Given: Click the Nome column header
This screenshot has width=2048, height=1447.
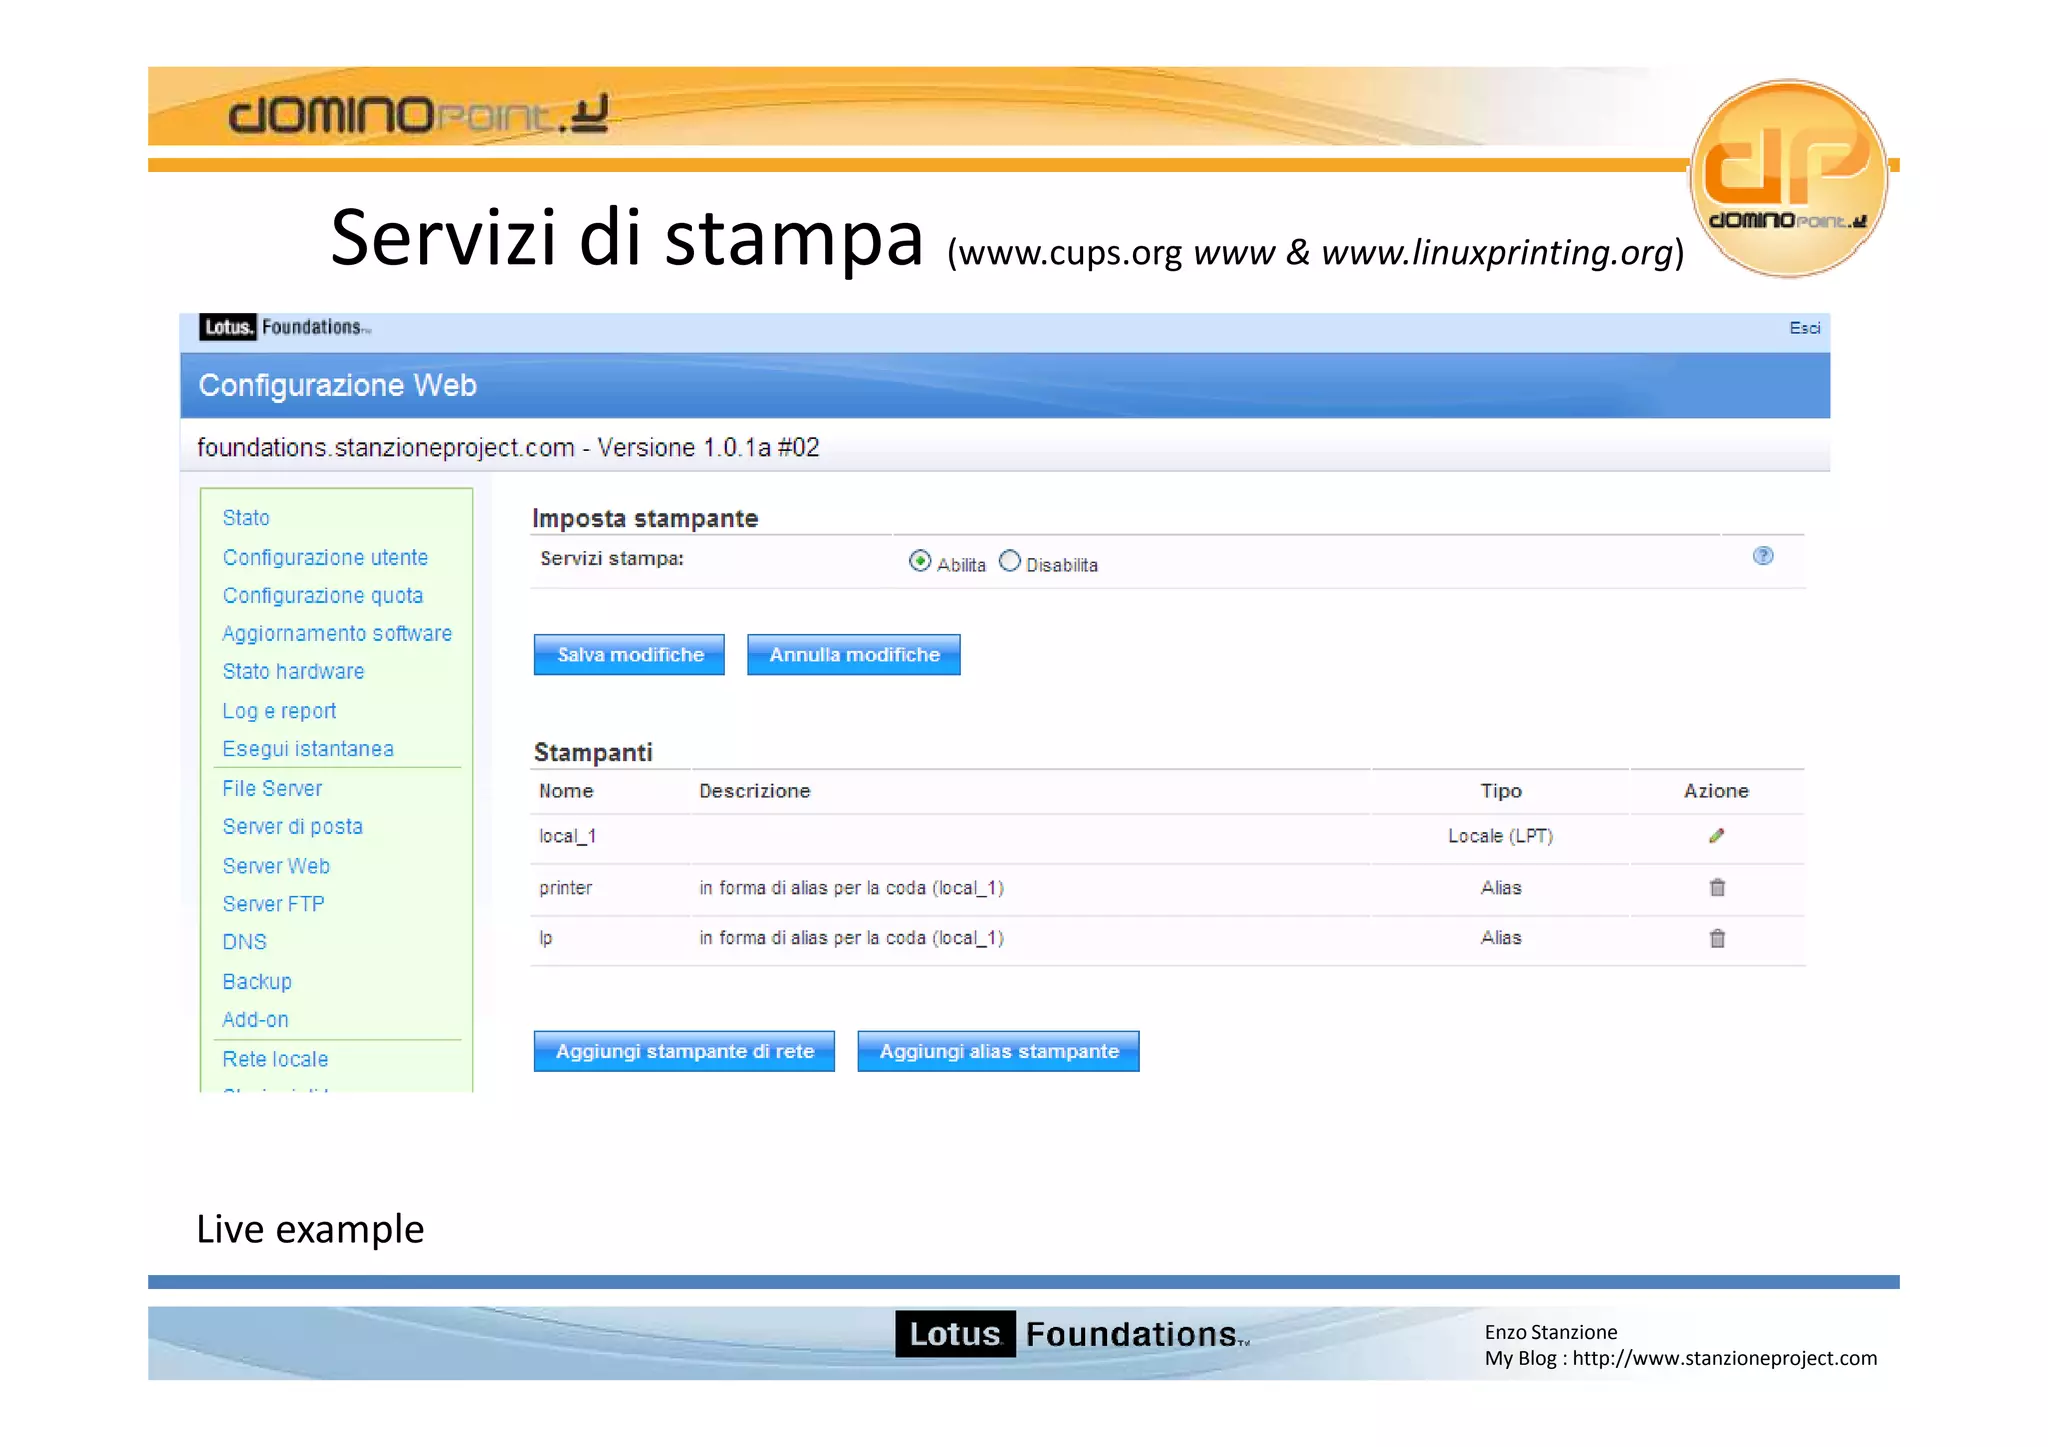Looking at the screenshot, I should point(566,791).
